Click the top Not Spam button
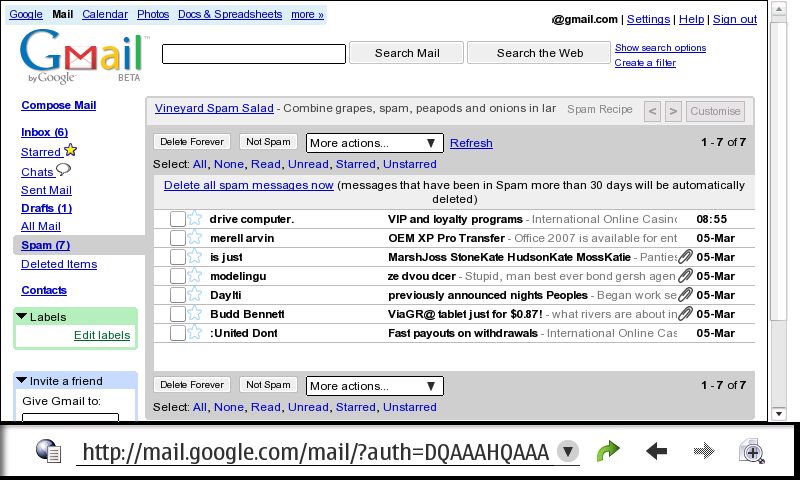 tap(268, 142)
